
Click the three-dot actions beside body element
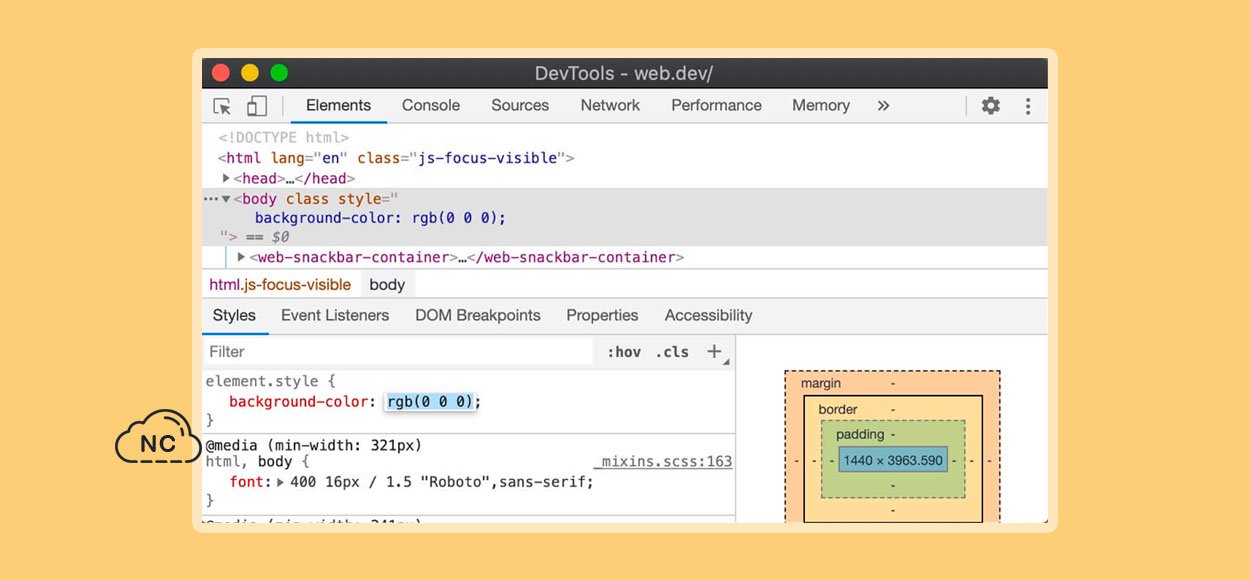click(210, 199)
